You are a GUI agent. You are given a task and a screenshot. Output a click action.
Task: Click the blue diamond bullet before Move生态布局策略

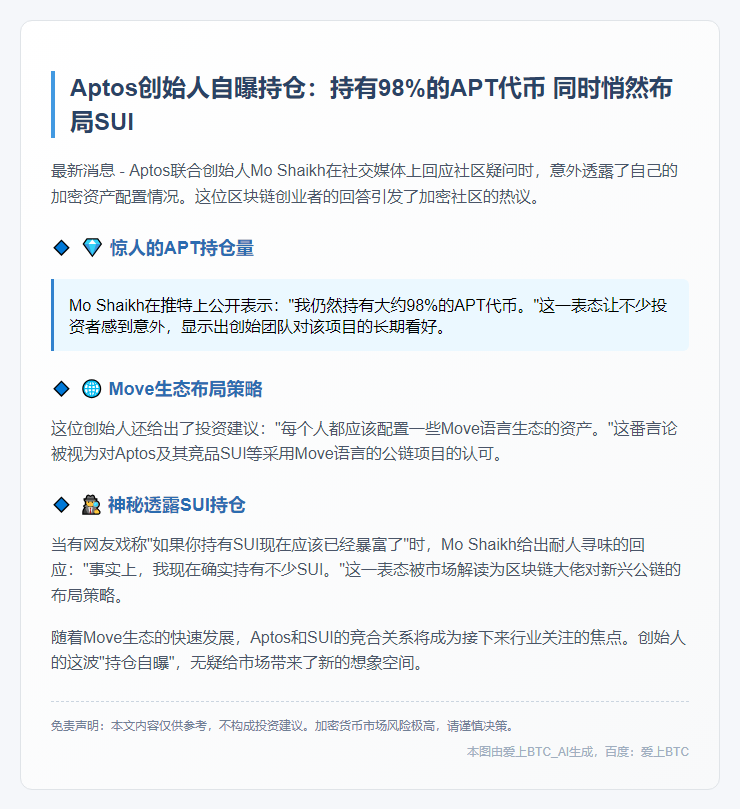pyautogui.click(x=61, y=389)
